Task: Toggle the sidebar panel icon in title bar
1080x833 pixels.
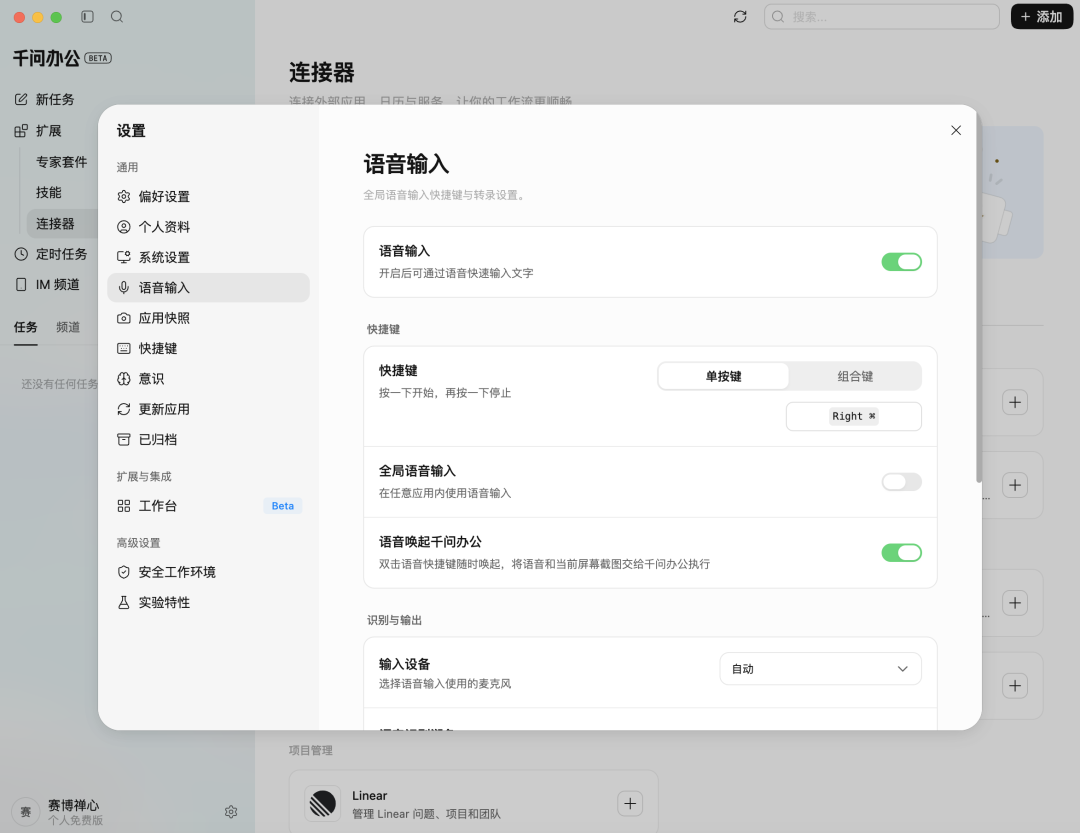Action: pos(87,17)
